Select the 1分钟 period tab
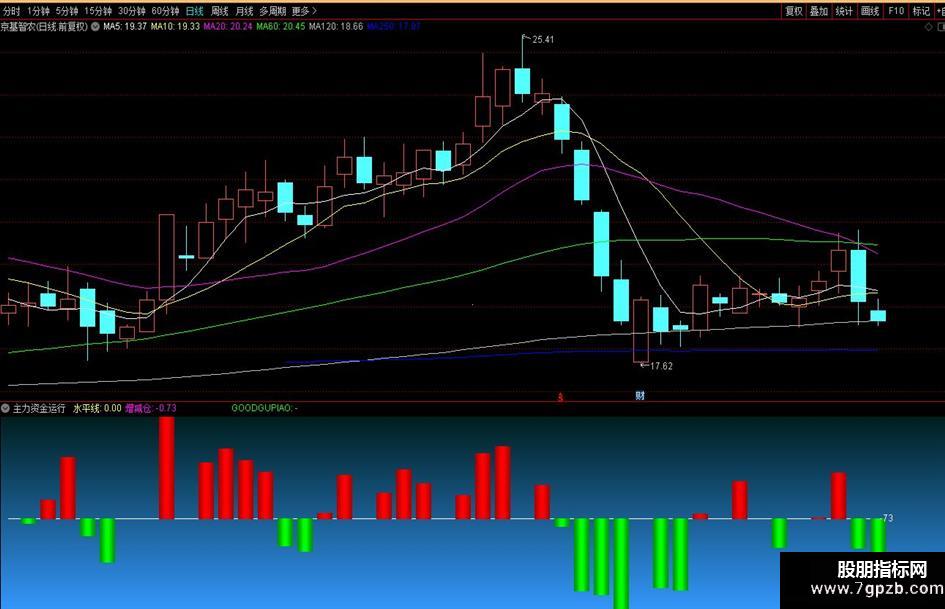Screen dimensions: 945x609 pos(39,11)
